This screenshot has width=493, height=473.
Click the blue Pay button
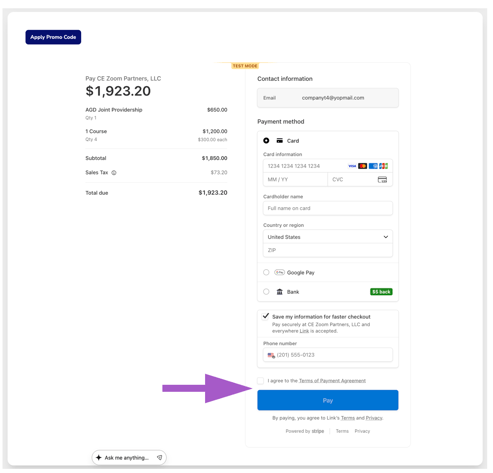pyautogui.click(x=328, y=400)
